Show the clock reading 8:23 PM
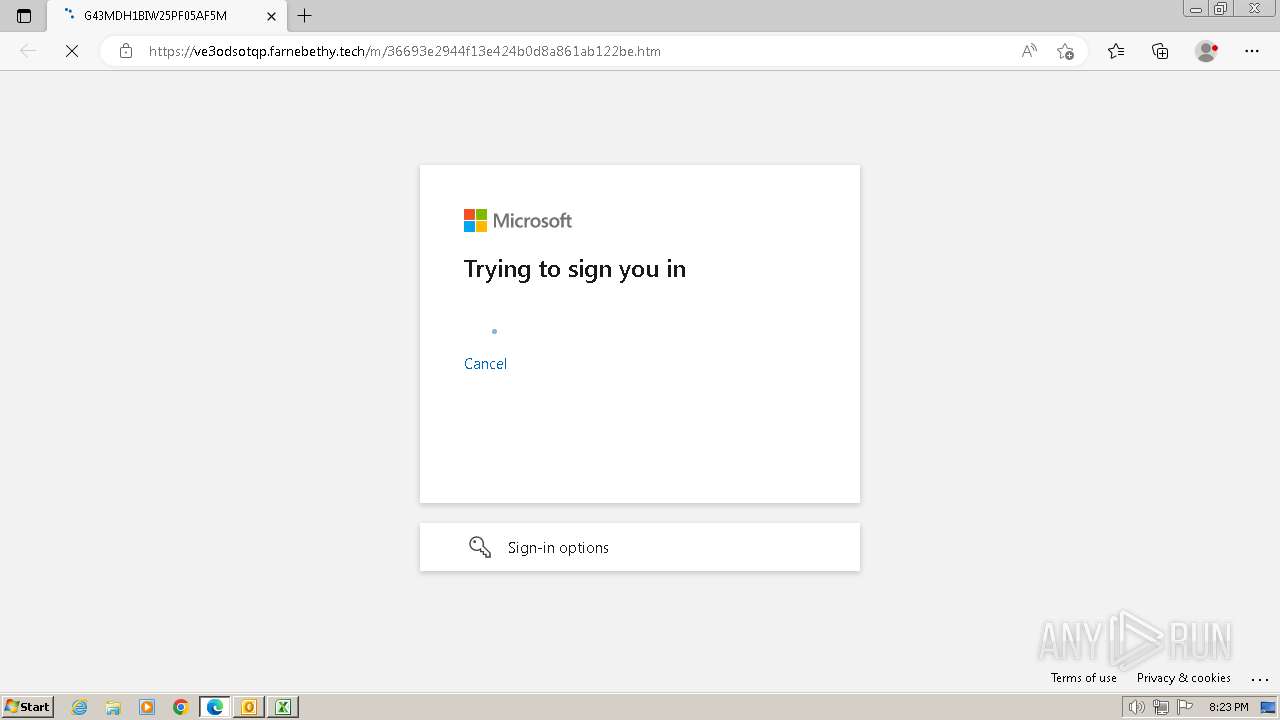Image resolution: width=1280 pixels, height=720 pixels. point(1228,707)
